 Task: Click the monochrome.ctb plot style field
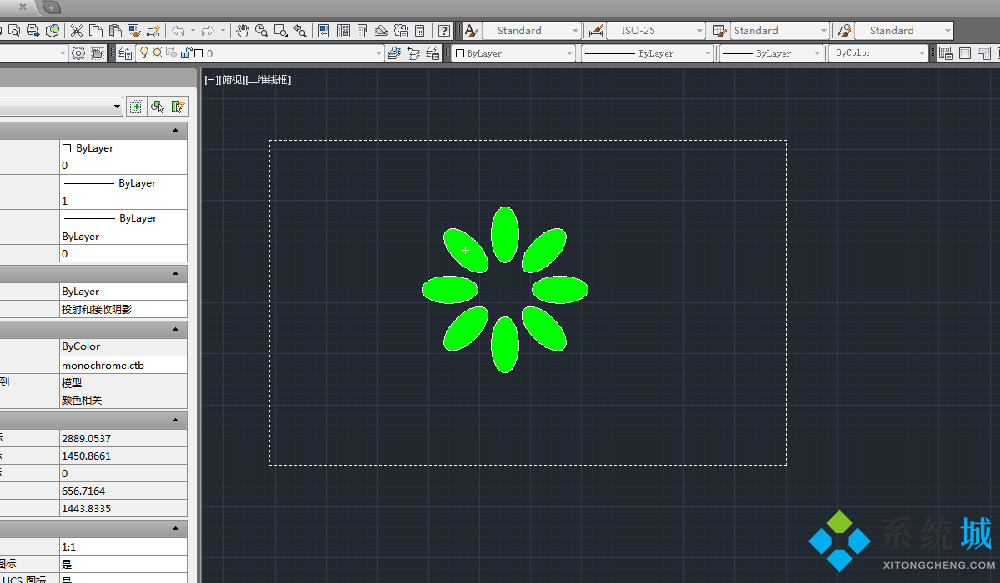(x=122, y=366)
